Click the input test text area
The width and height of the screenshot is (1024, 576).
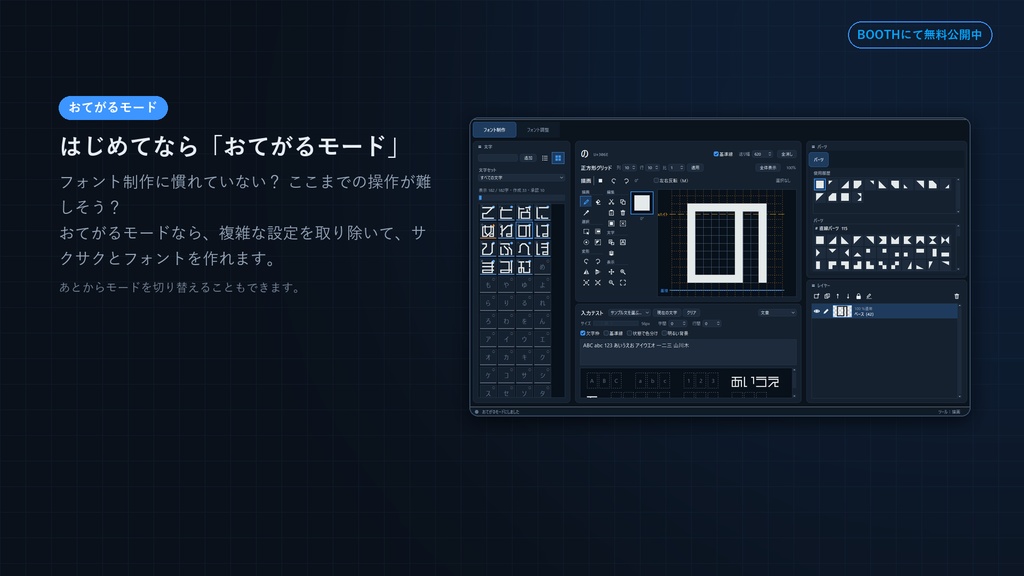(688, 352)
